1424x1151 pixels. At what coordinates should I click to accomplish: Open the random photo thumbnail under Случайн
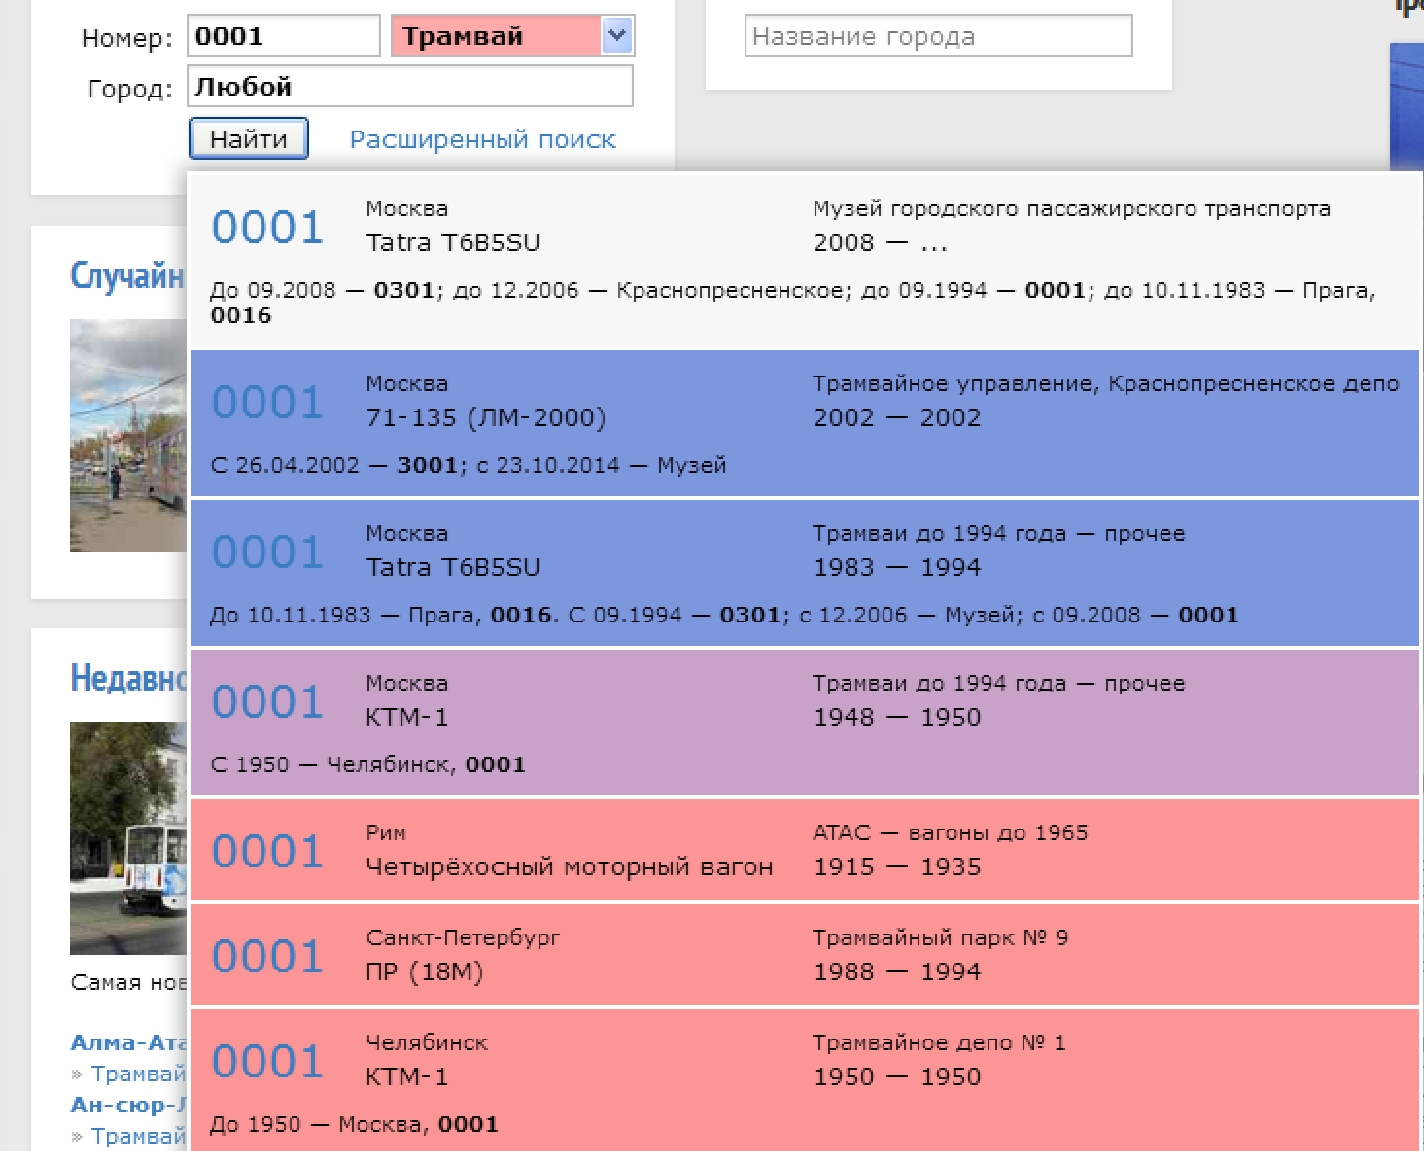coord(128,435)
